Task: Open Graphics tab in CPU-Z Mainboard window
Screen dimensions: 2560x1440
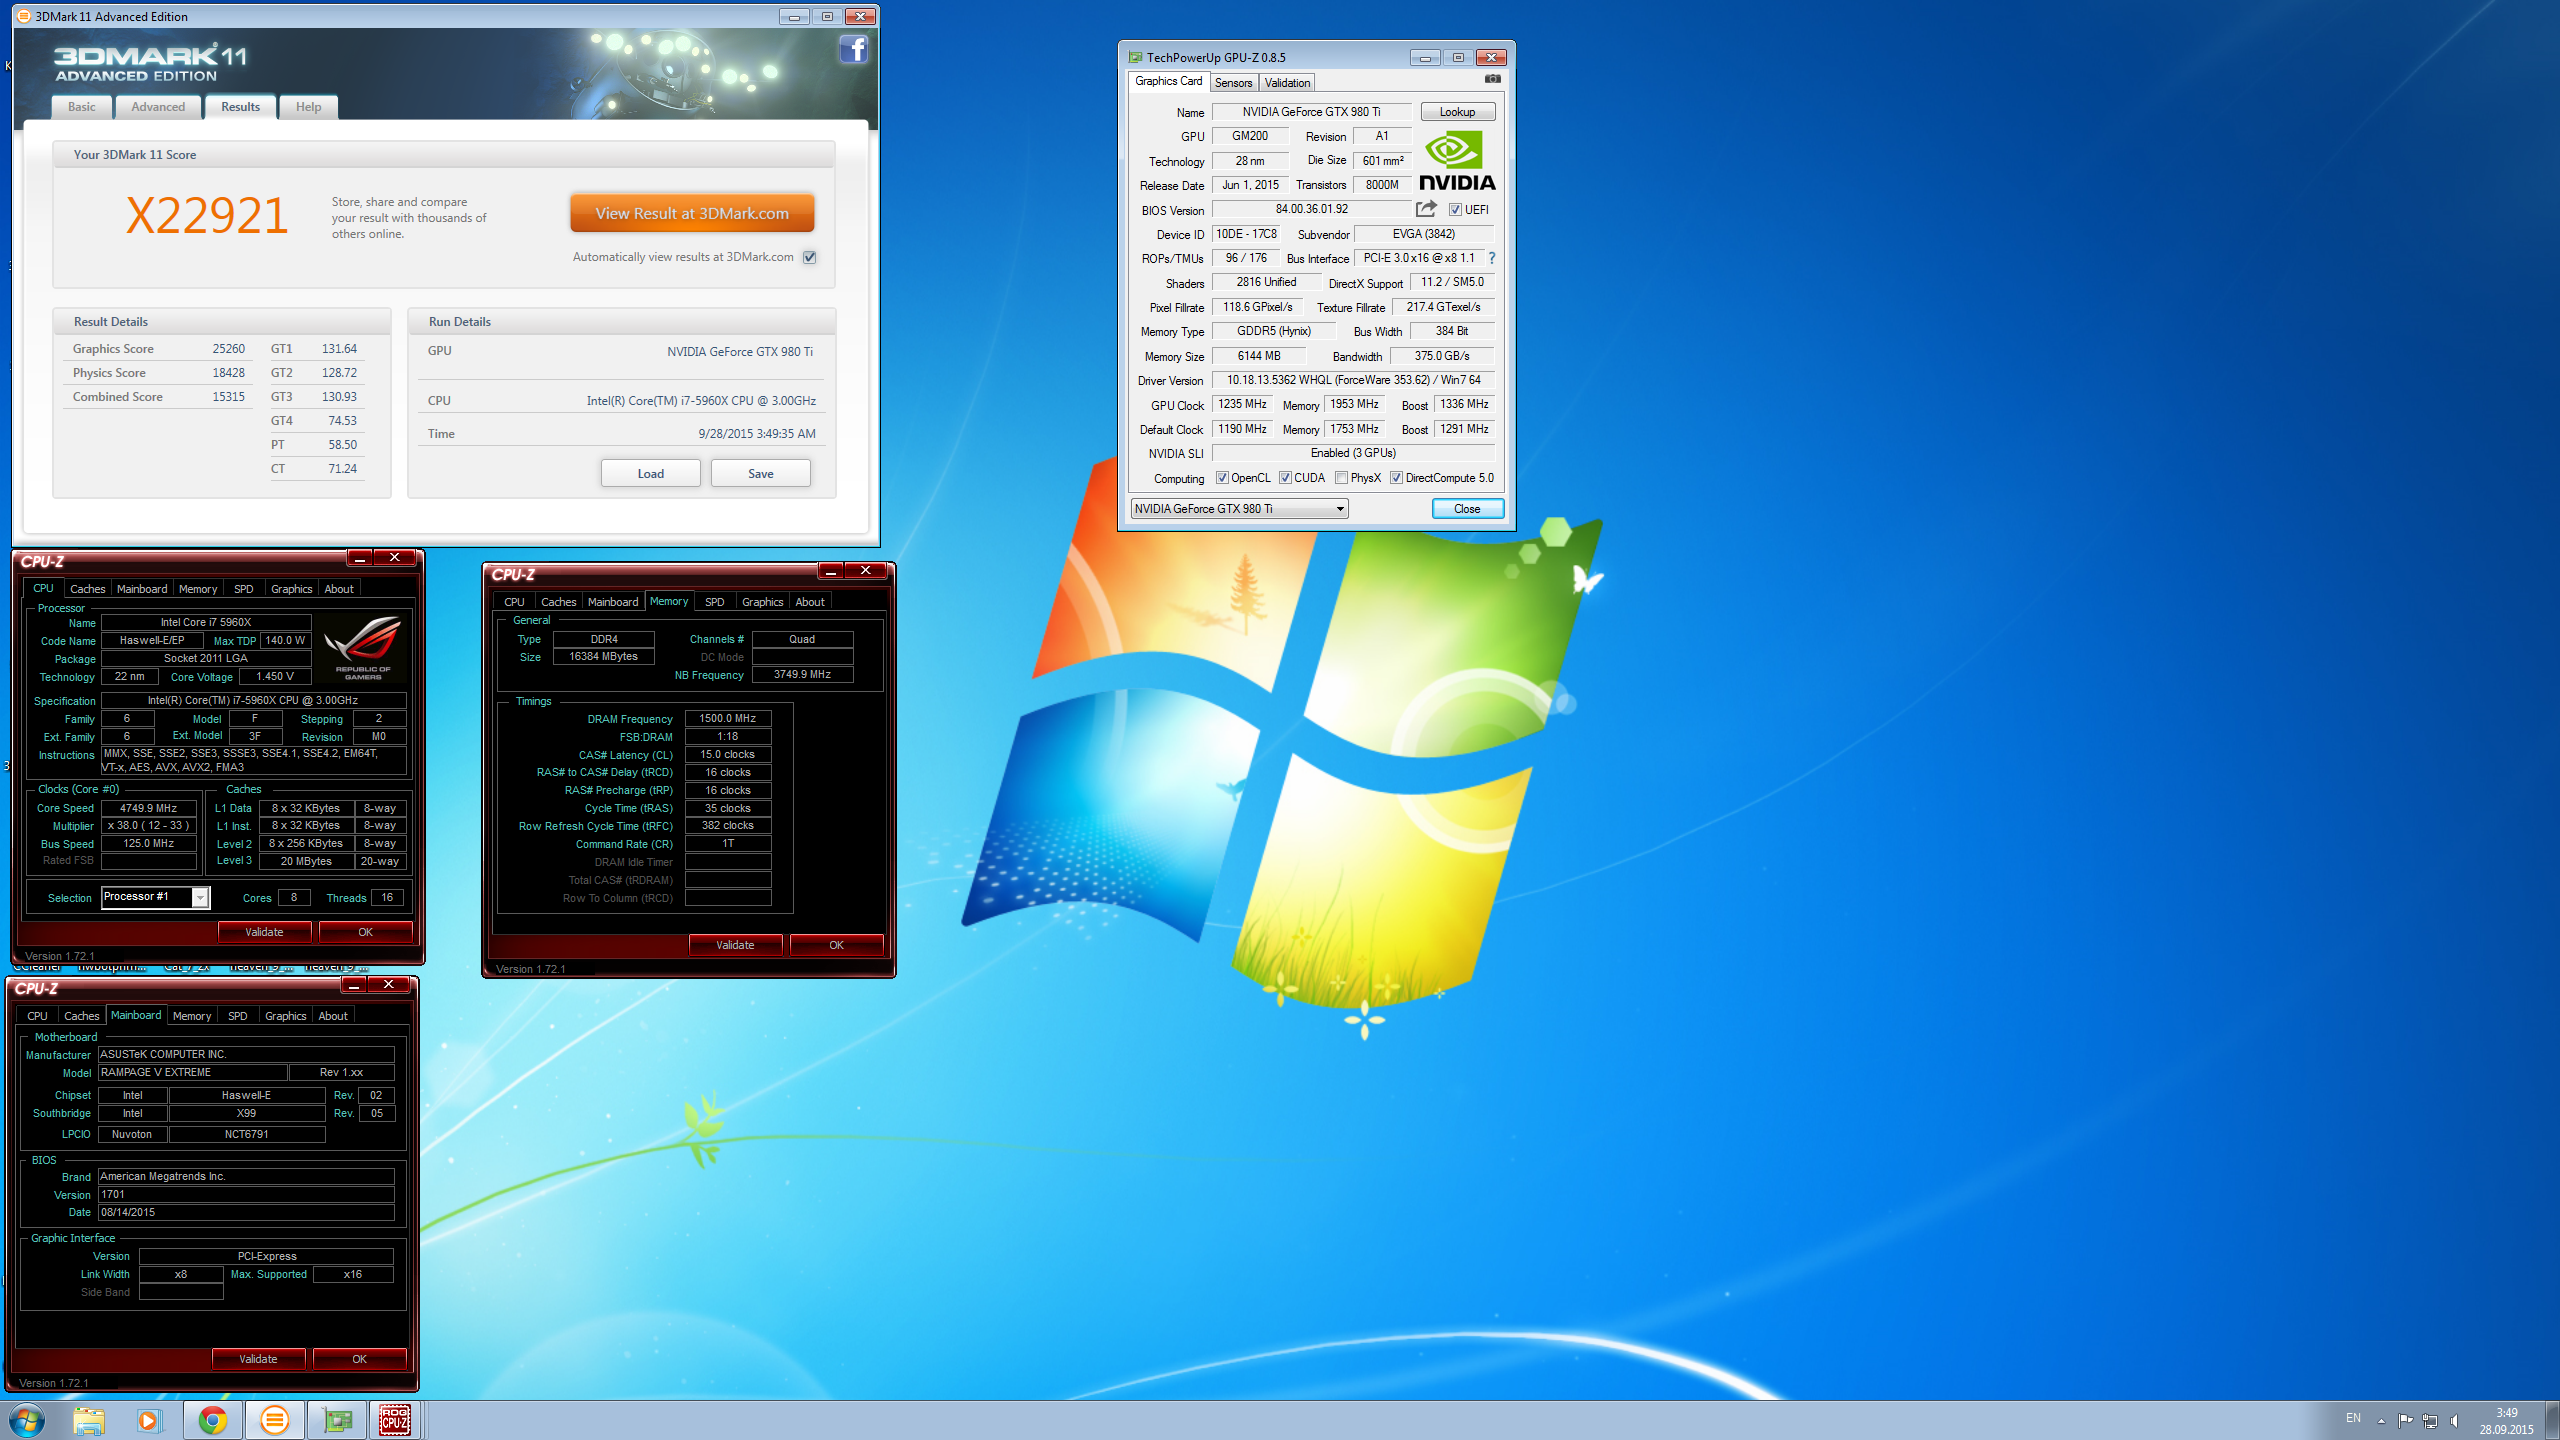Action: point(285,1016)
